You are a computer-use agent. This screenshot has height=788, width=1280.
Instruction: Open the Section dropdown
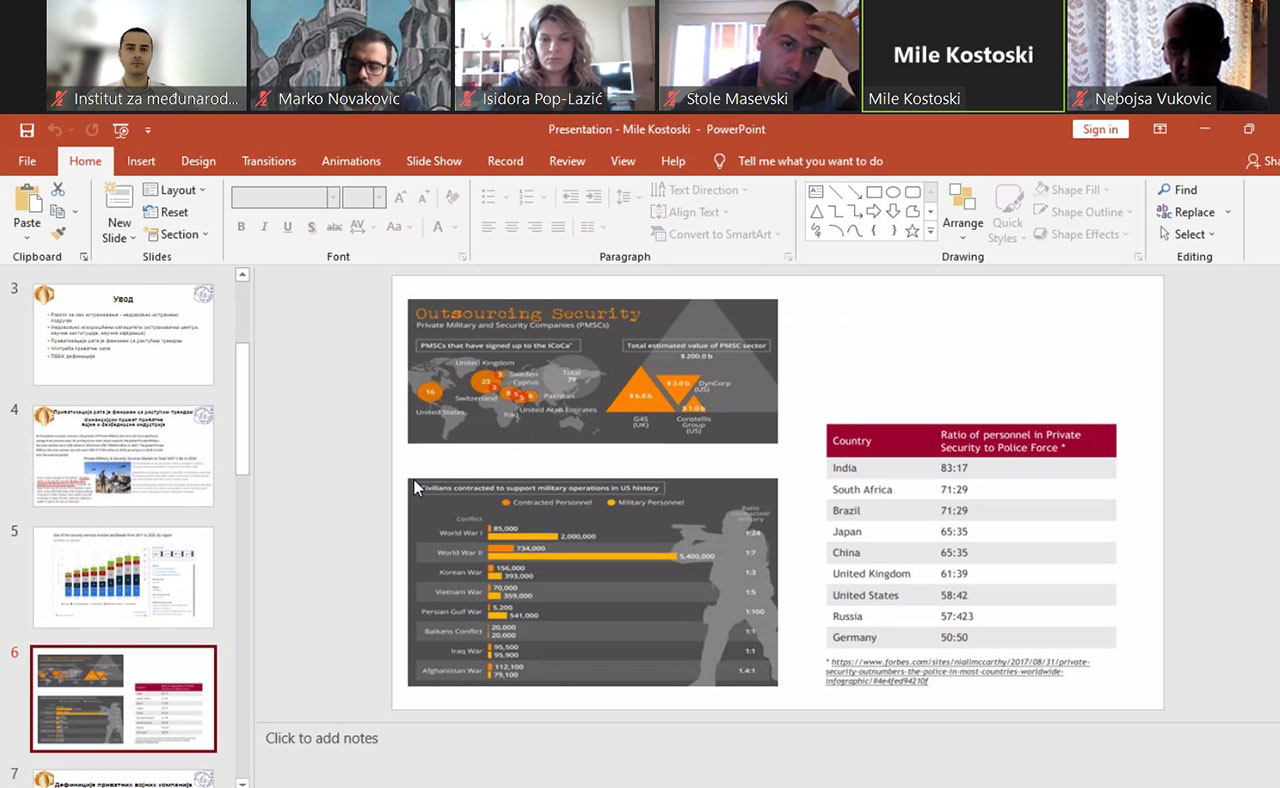click(176, 234)
